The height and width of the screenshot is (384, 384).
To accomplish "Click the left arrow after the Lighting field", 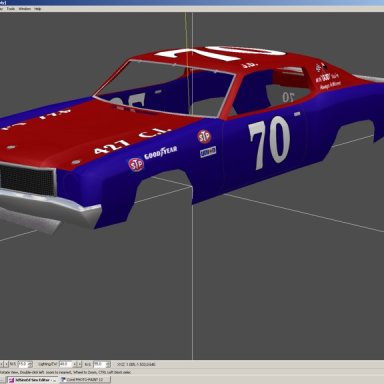I will [75, 364].
